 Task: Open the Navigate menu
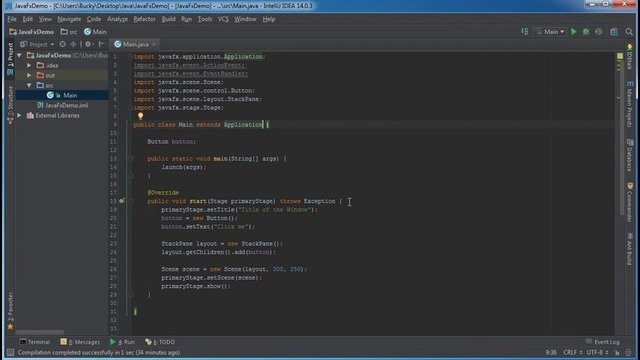(x=69, y=19)
